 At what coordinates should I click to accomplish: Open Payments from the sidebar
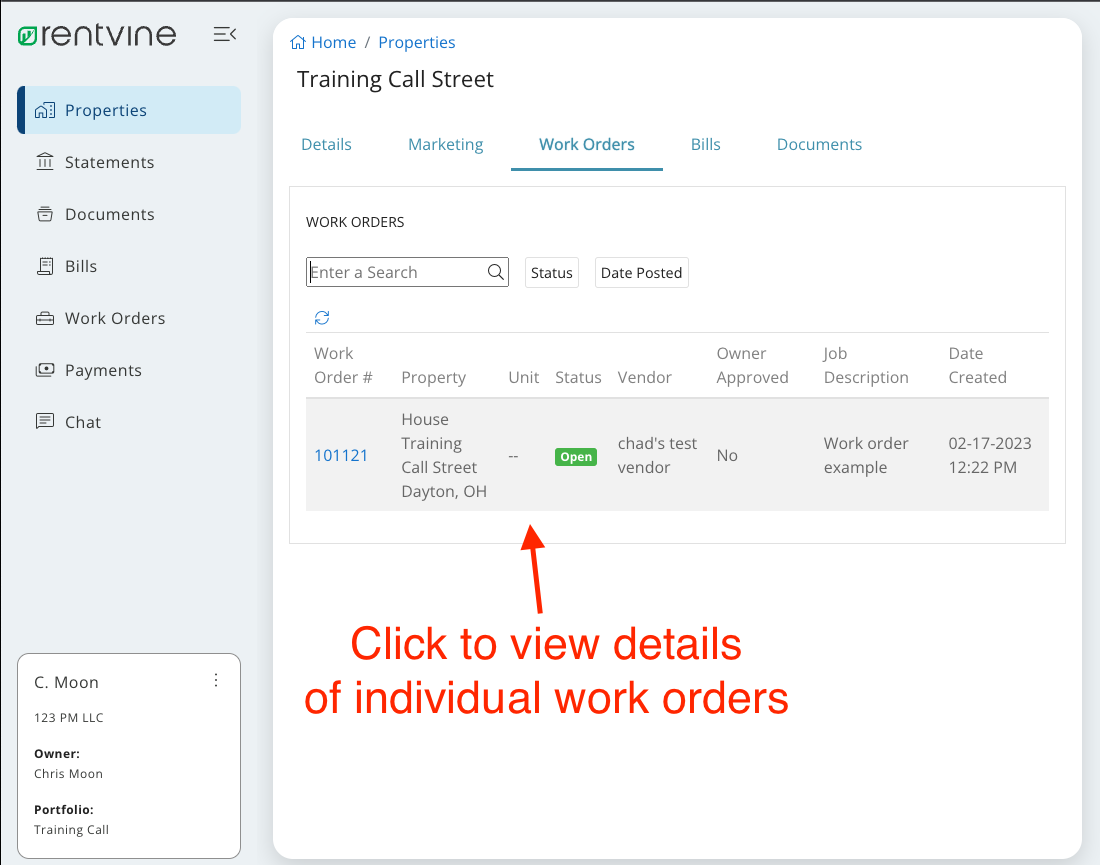click(103, 370)
